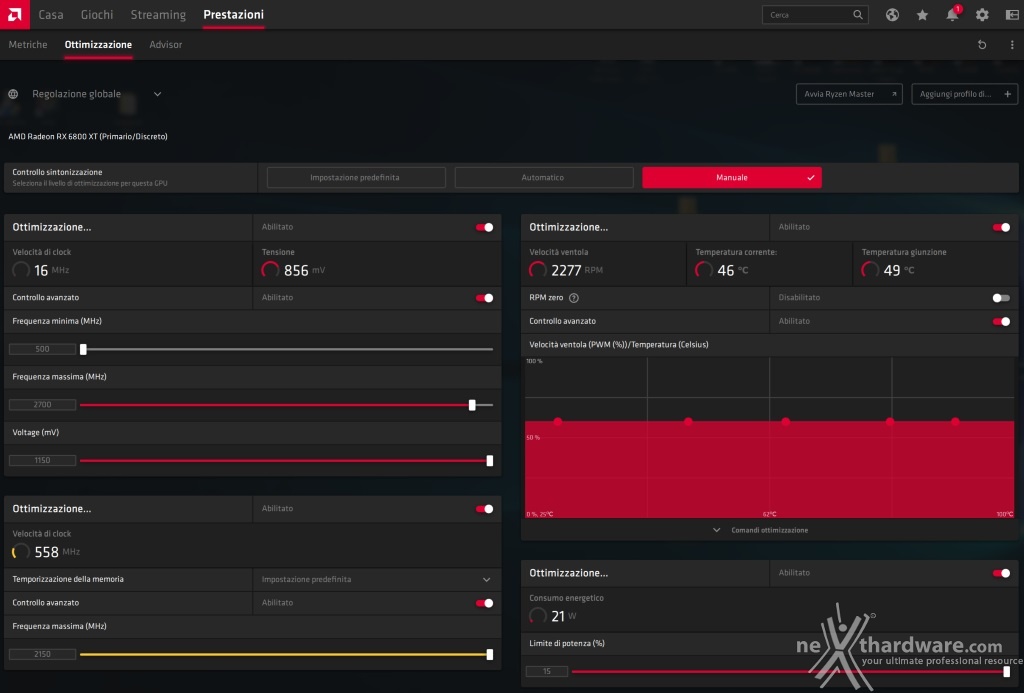Open the notifications bell
The height and width of the screenshot is (693, 1024).
tap(952, 14)
